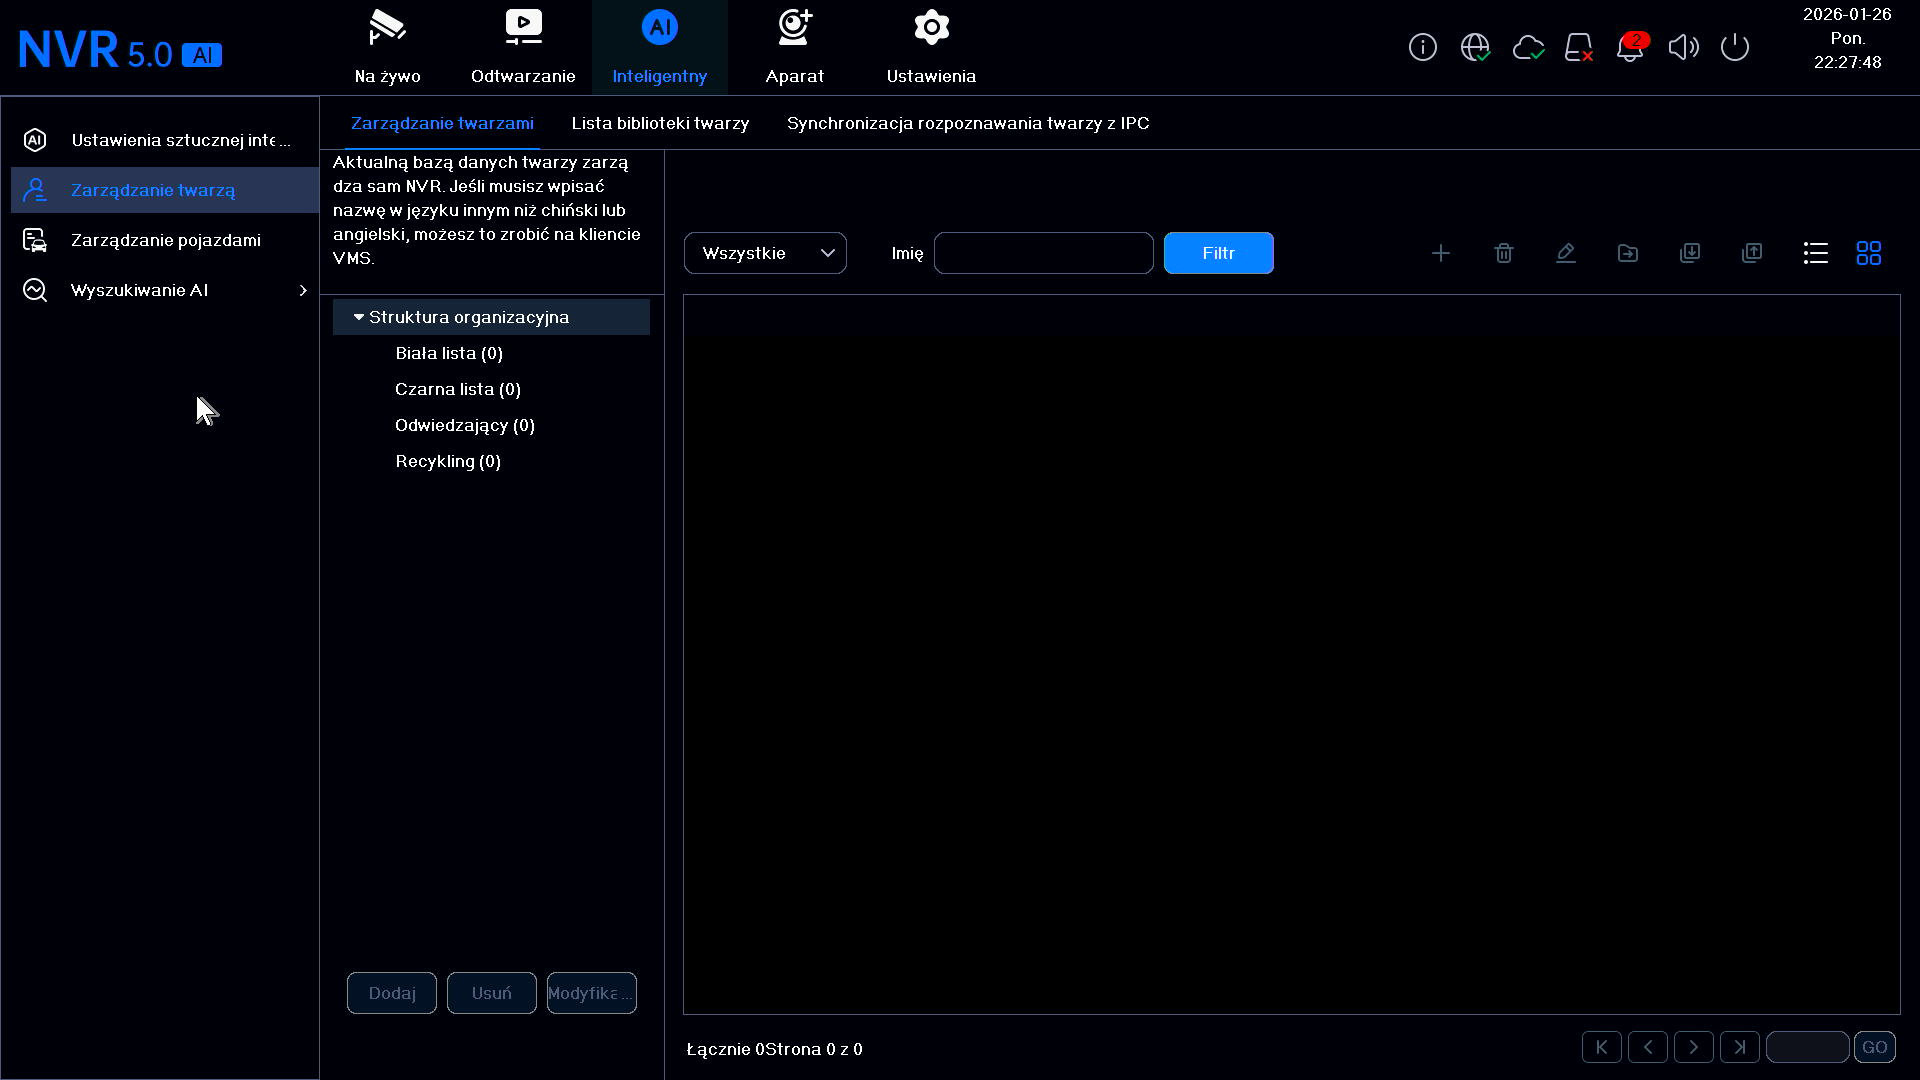
Task: Select Odwiedzający (0) group
Action: pos(465,425)
